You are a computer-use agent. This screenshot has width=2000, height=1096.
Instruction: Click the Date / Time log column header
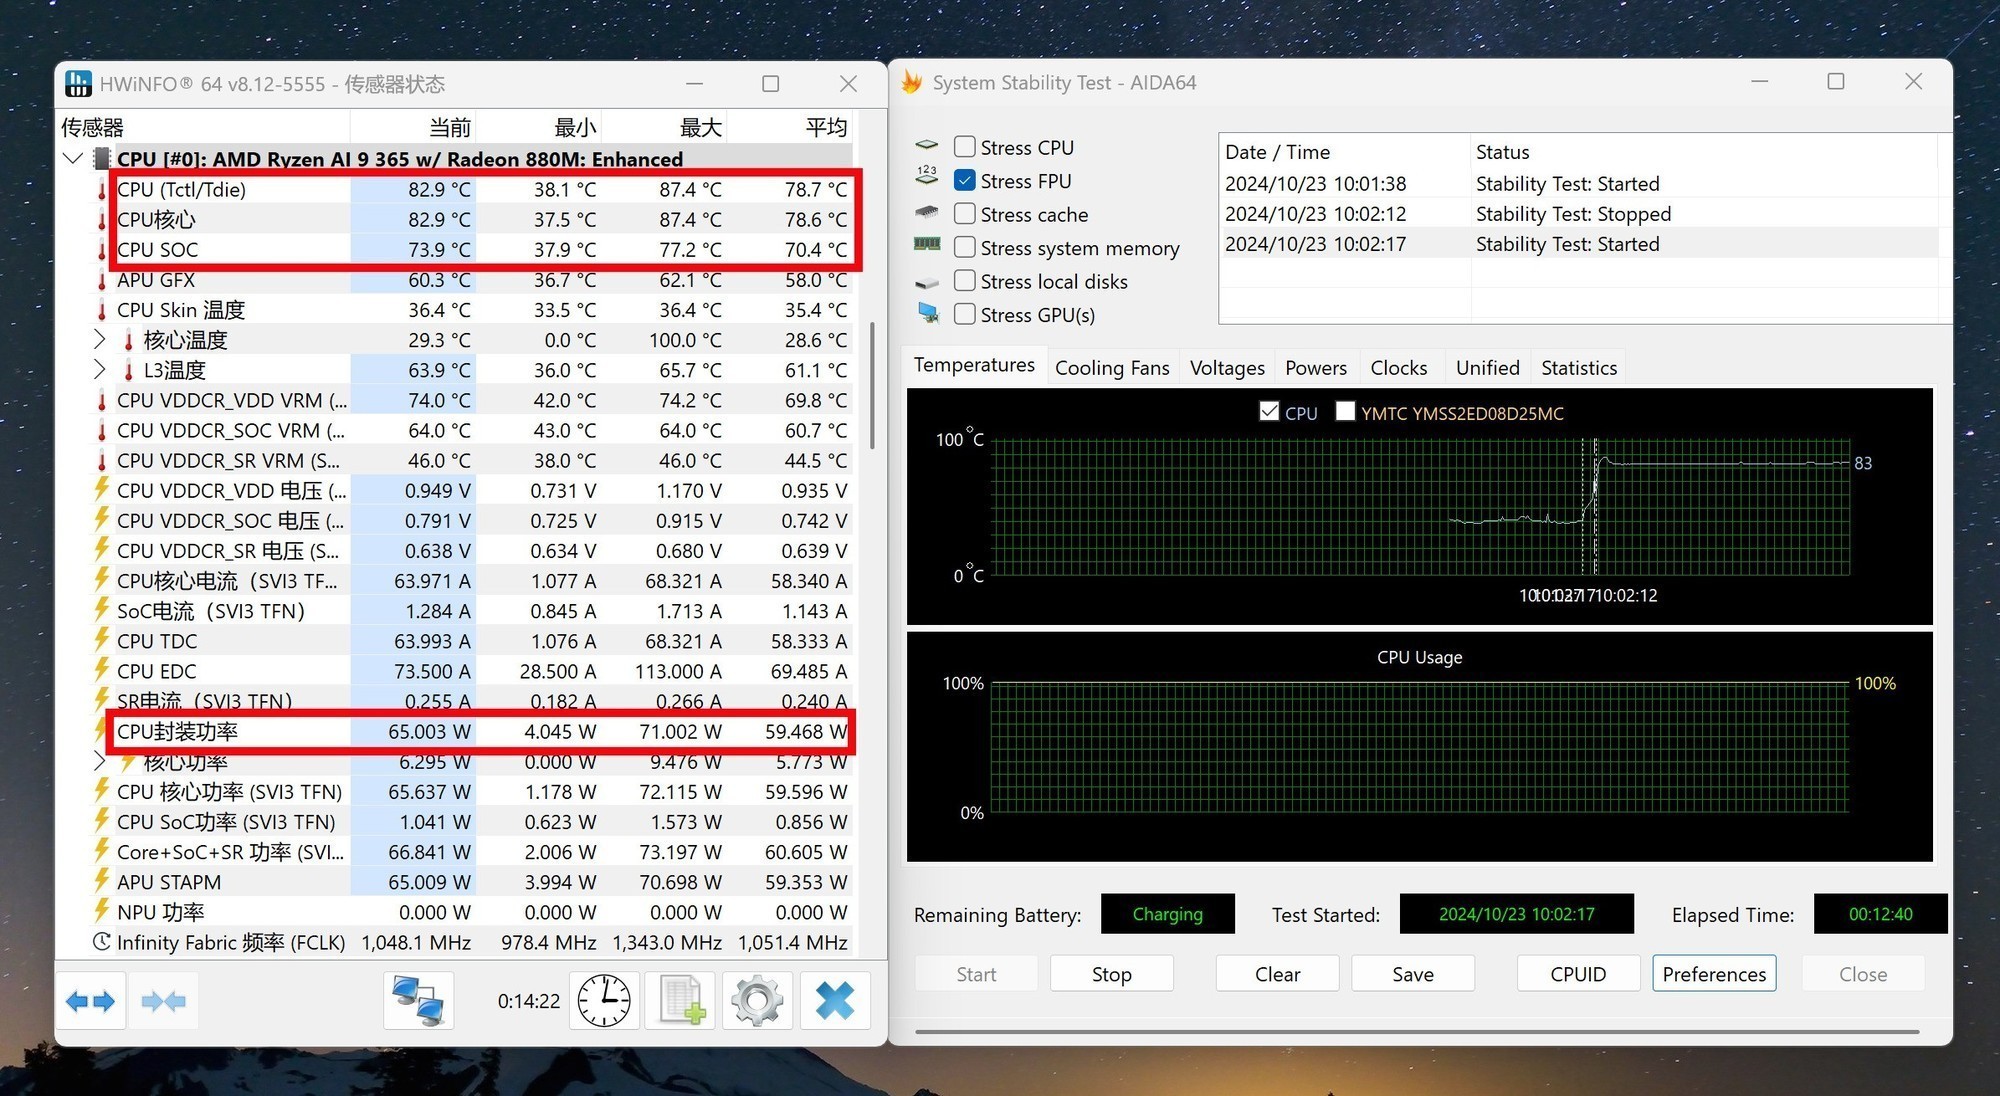[1345, 152]
